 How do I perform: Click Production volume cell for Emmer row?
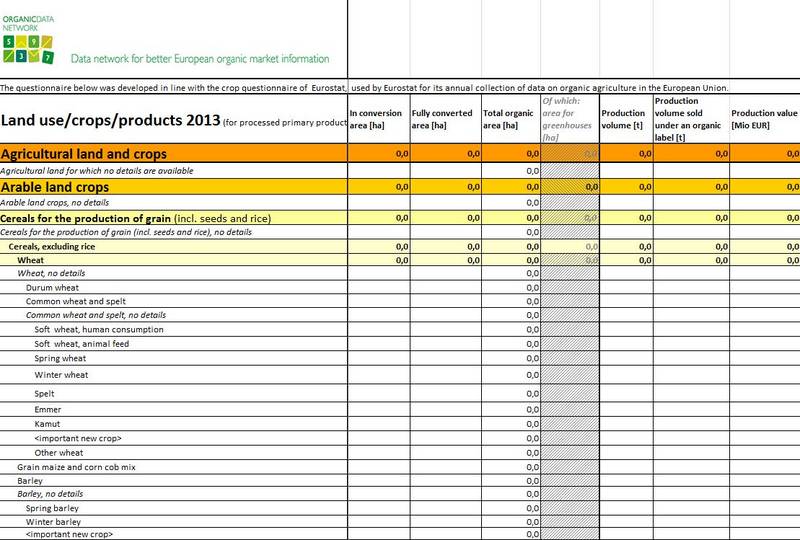coord(626,409)
